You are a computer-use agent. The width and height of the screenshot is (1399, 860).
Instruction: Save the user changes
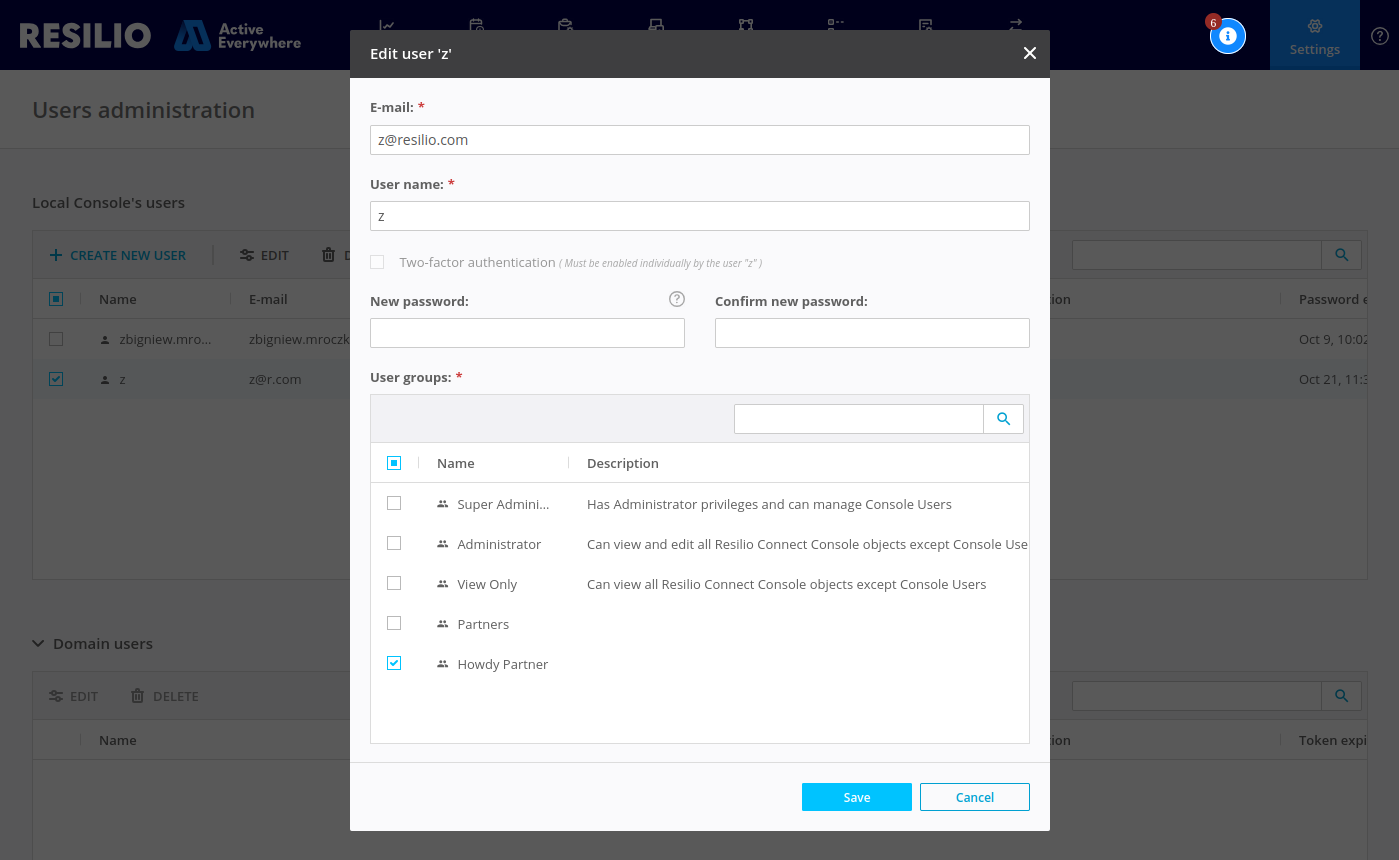856,797
